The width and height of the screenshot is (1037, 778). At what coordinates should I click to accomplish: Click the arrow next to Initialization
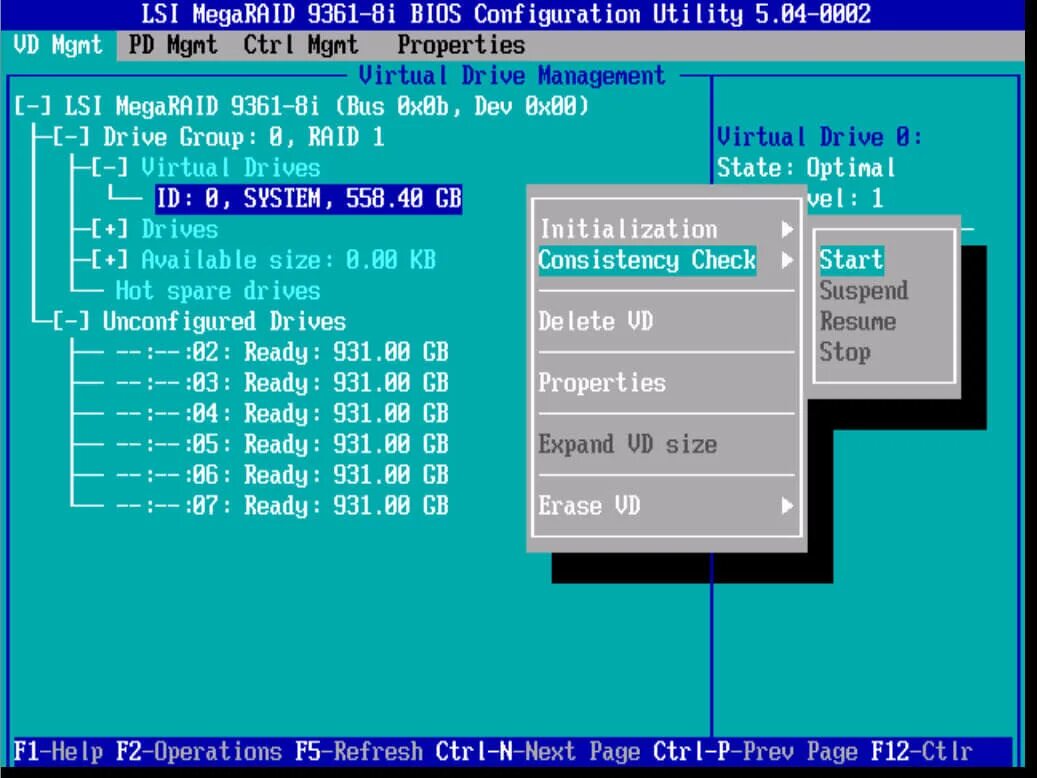coord(787,230)
